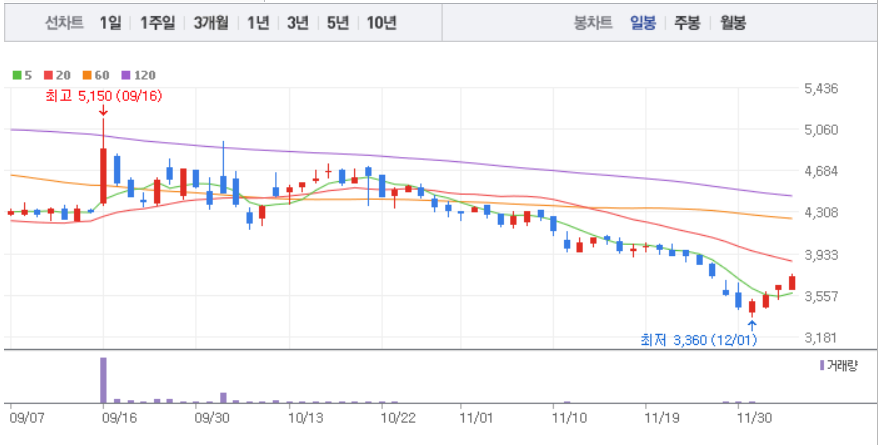Viewport: 878px width, 445px height.
Task: Click the 10/22 date label
Action: click(398, 419)
